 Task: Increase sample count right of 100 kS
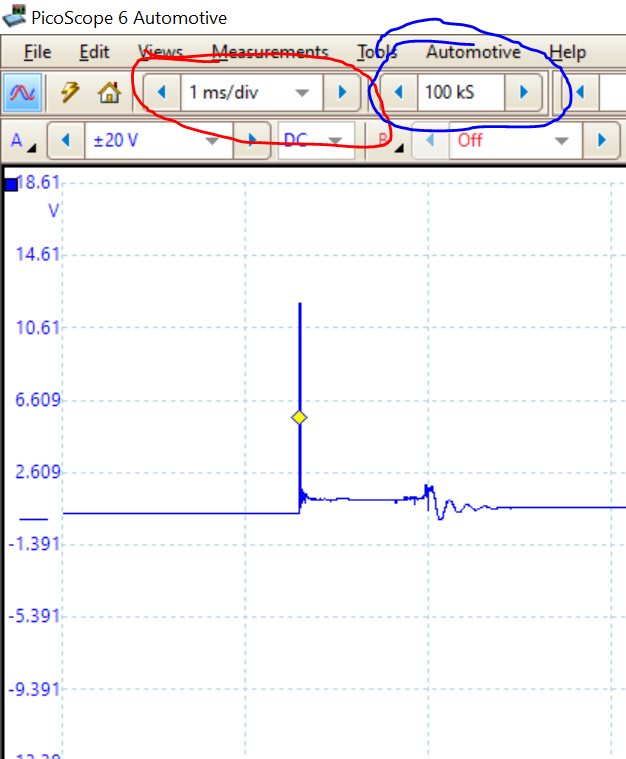coord(521,93)
